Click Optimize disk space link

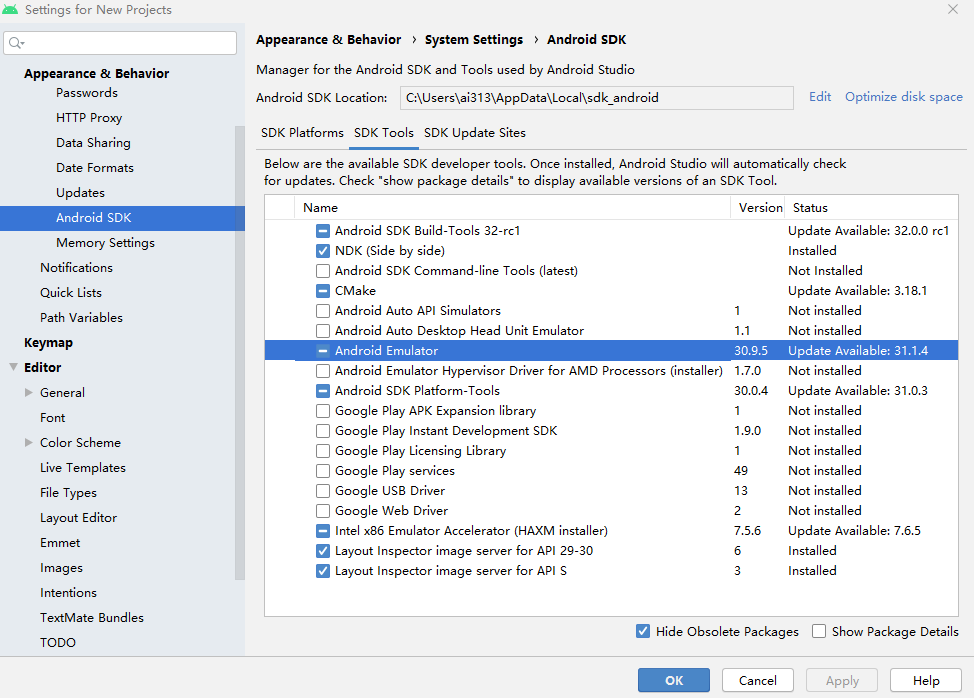[904, 97]
